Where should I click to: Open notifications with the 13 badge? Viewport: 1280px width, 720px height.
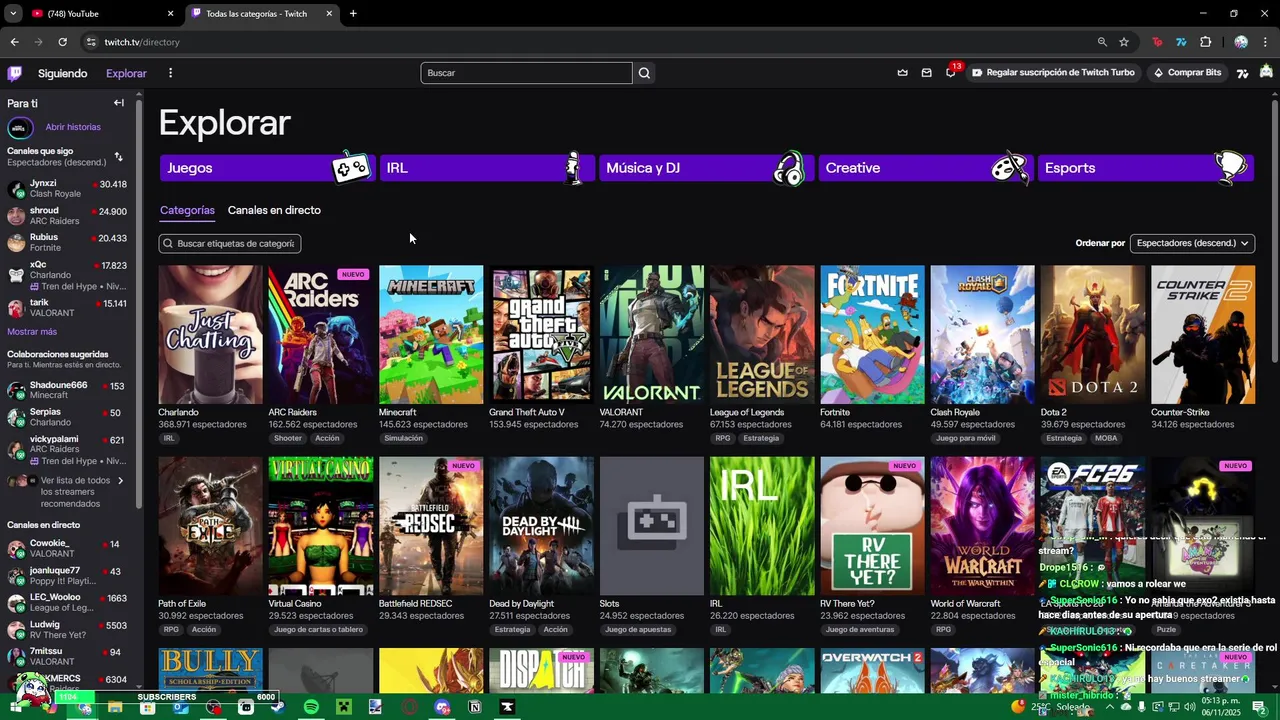(951, 72)
